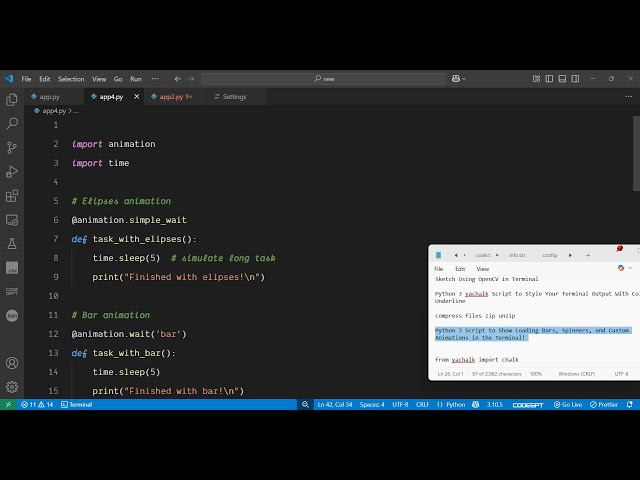
Task: Open the Go menu
Action: pyautogui.click(x=118, y=79)
